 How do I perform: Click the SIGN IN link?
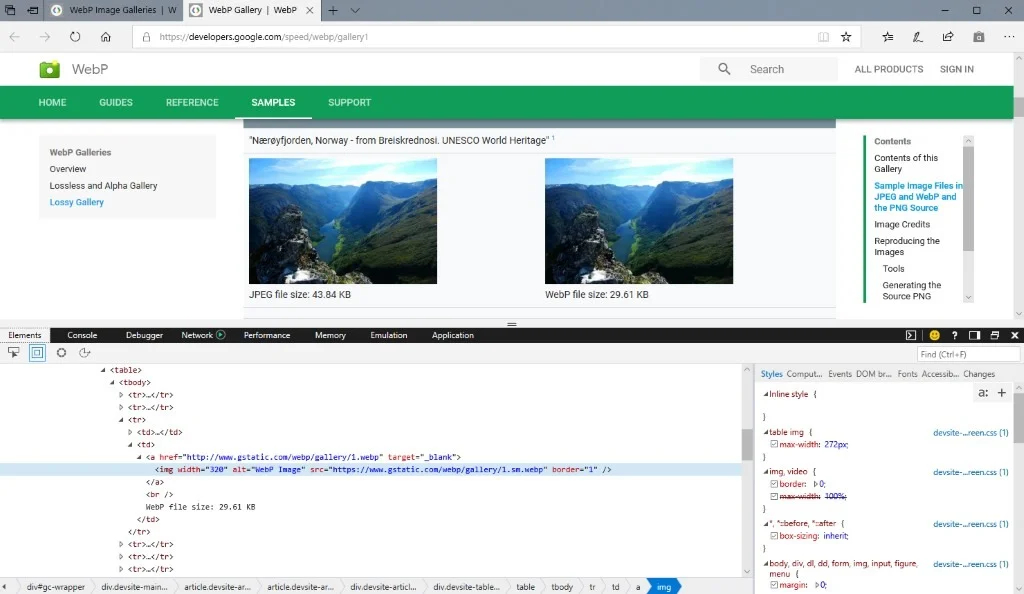[956, 69]
